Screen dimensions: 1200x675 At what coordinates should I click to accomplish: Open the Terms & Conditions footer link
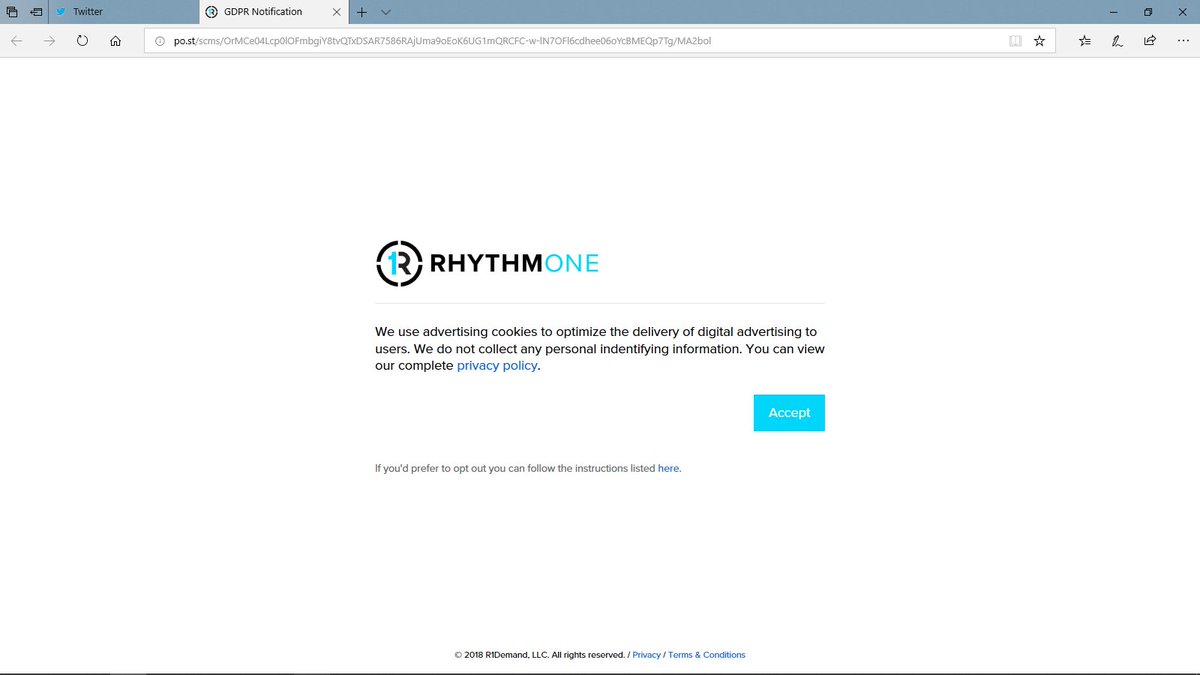(707, 655)
